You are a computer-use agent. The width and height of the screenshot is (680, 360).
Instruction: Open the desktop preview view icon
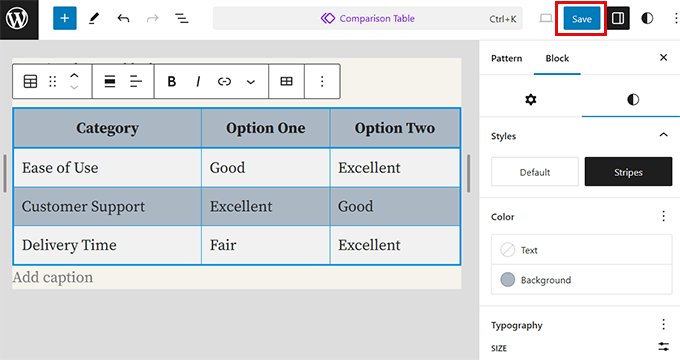click(546, 18)
